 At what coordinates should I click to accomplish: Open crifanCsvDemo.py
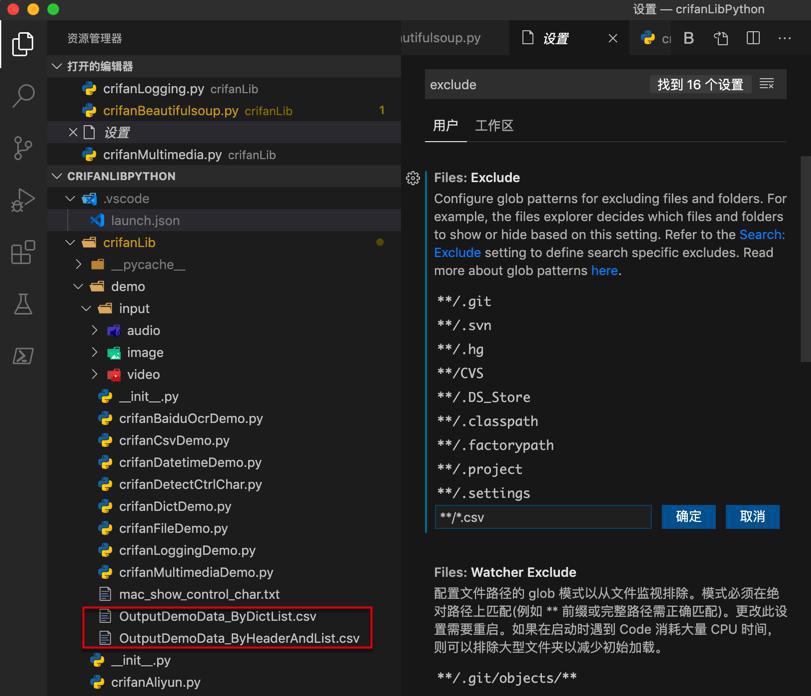(224, 441)
